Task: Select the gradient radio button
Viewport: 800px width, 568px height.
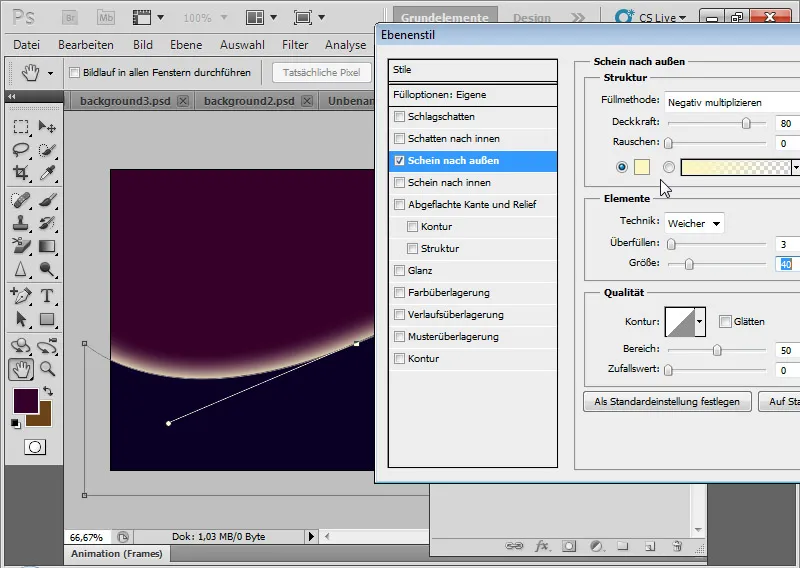Action: click(x=669, y=167)
